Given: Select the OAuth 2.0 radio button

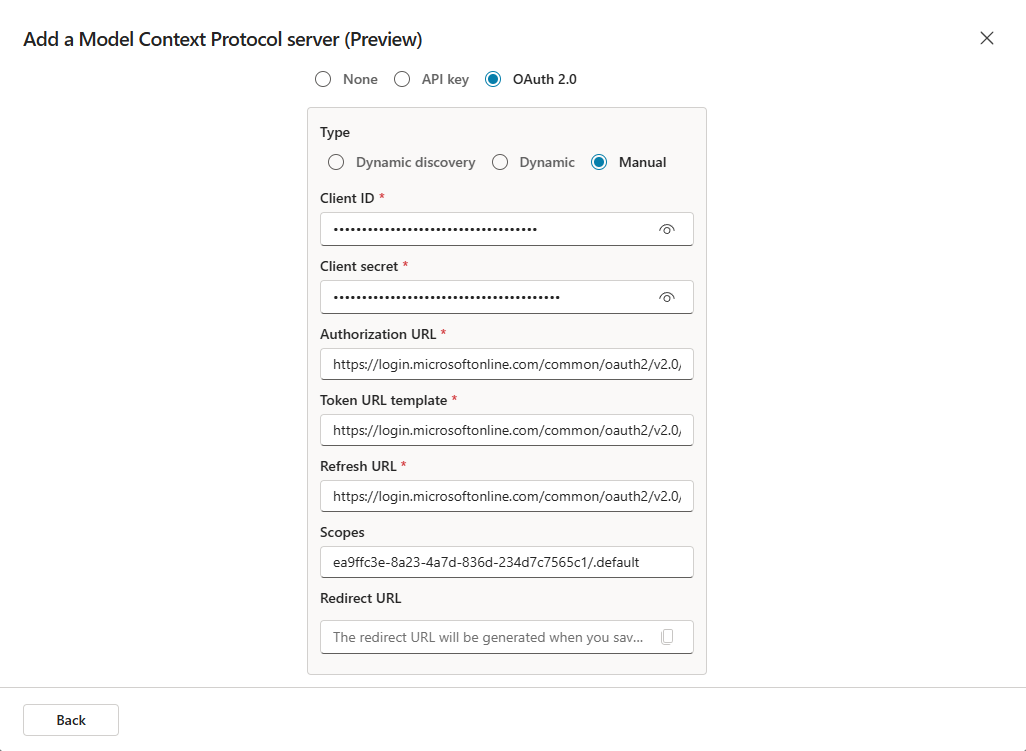Looking at the screenshot, I should coord(493,79).
